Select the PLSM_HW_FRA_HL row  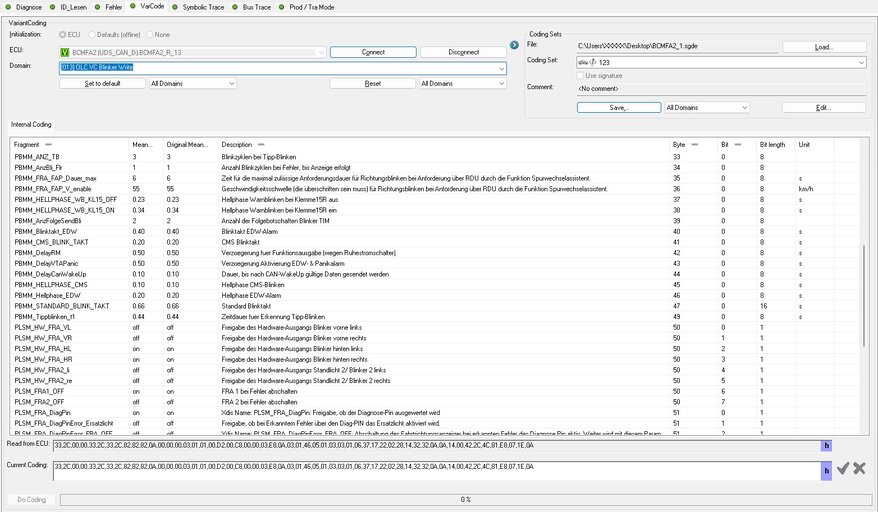(x=435, y=348)
